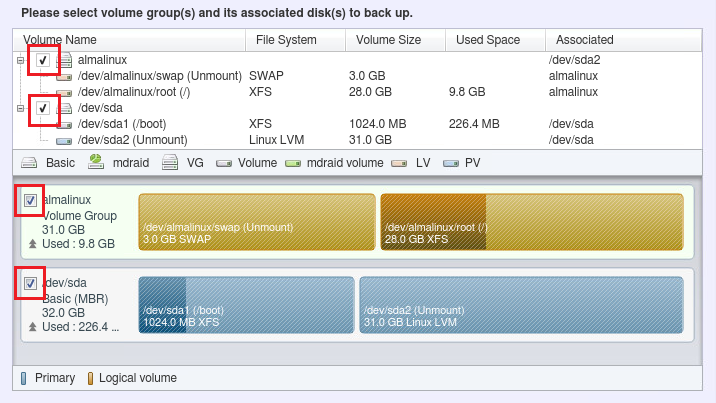Click the VG legend icon
The width and height of the screenshot is (716, 403).
tap(170, 161)
